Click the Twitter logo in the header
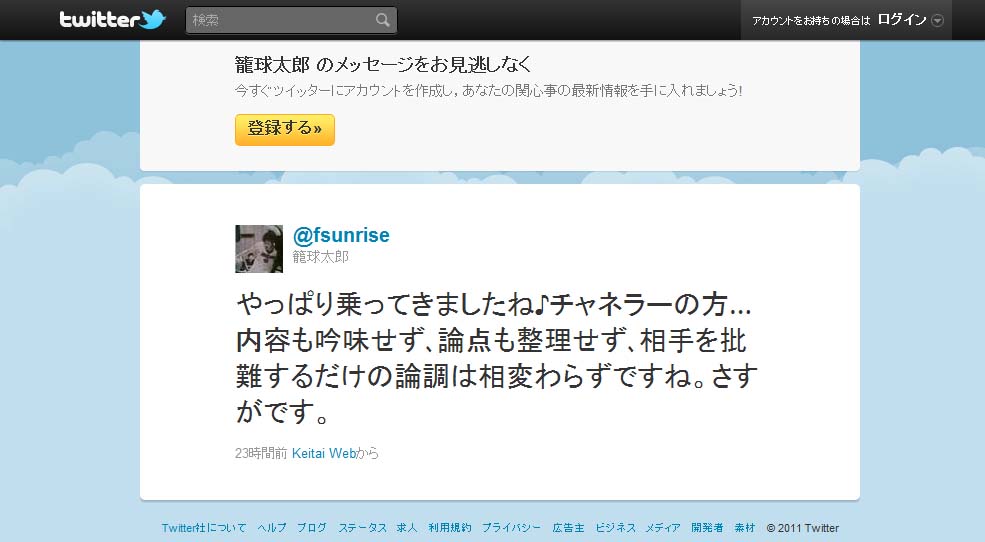This screenshot has height=542, width=985. point(112,19)
